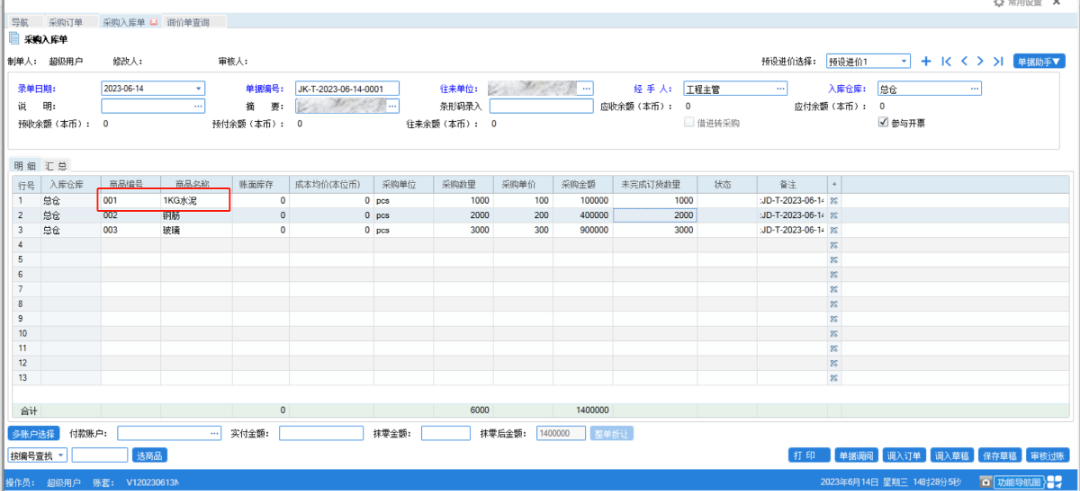1080x491 pixels.
Task: Go to previous record arrow
Action: [964, 62]
